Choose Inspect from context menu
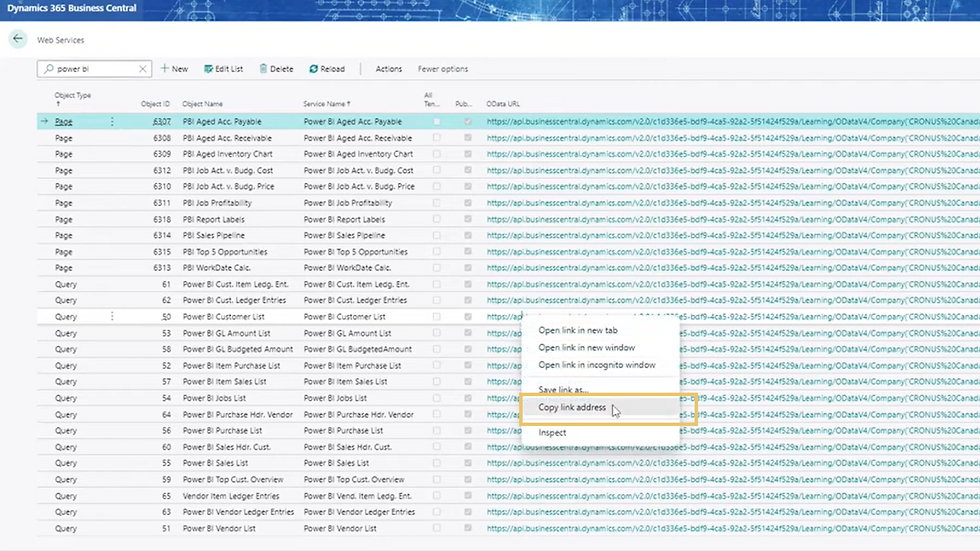This screenshot has height=551, width=980. [552, 432]
